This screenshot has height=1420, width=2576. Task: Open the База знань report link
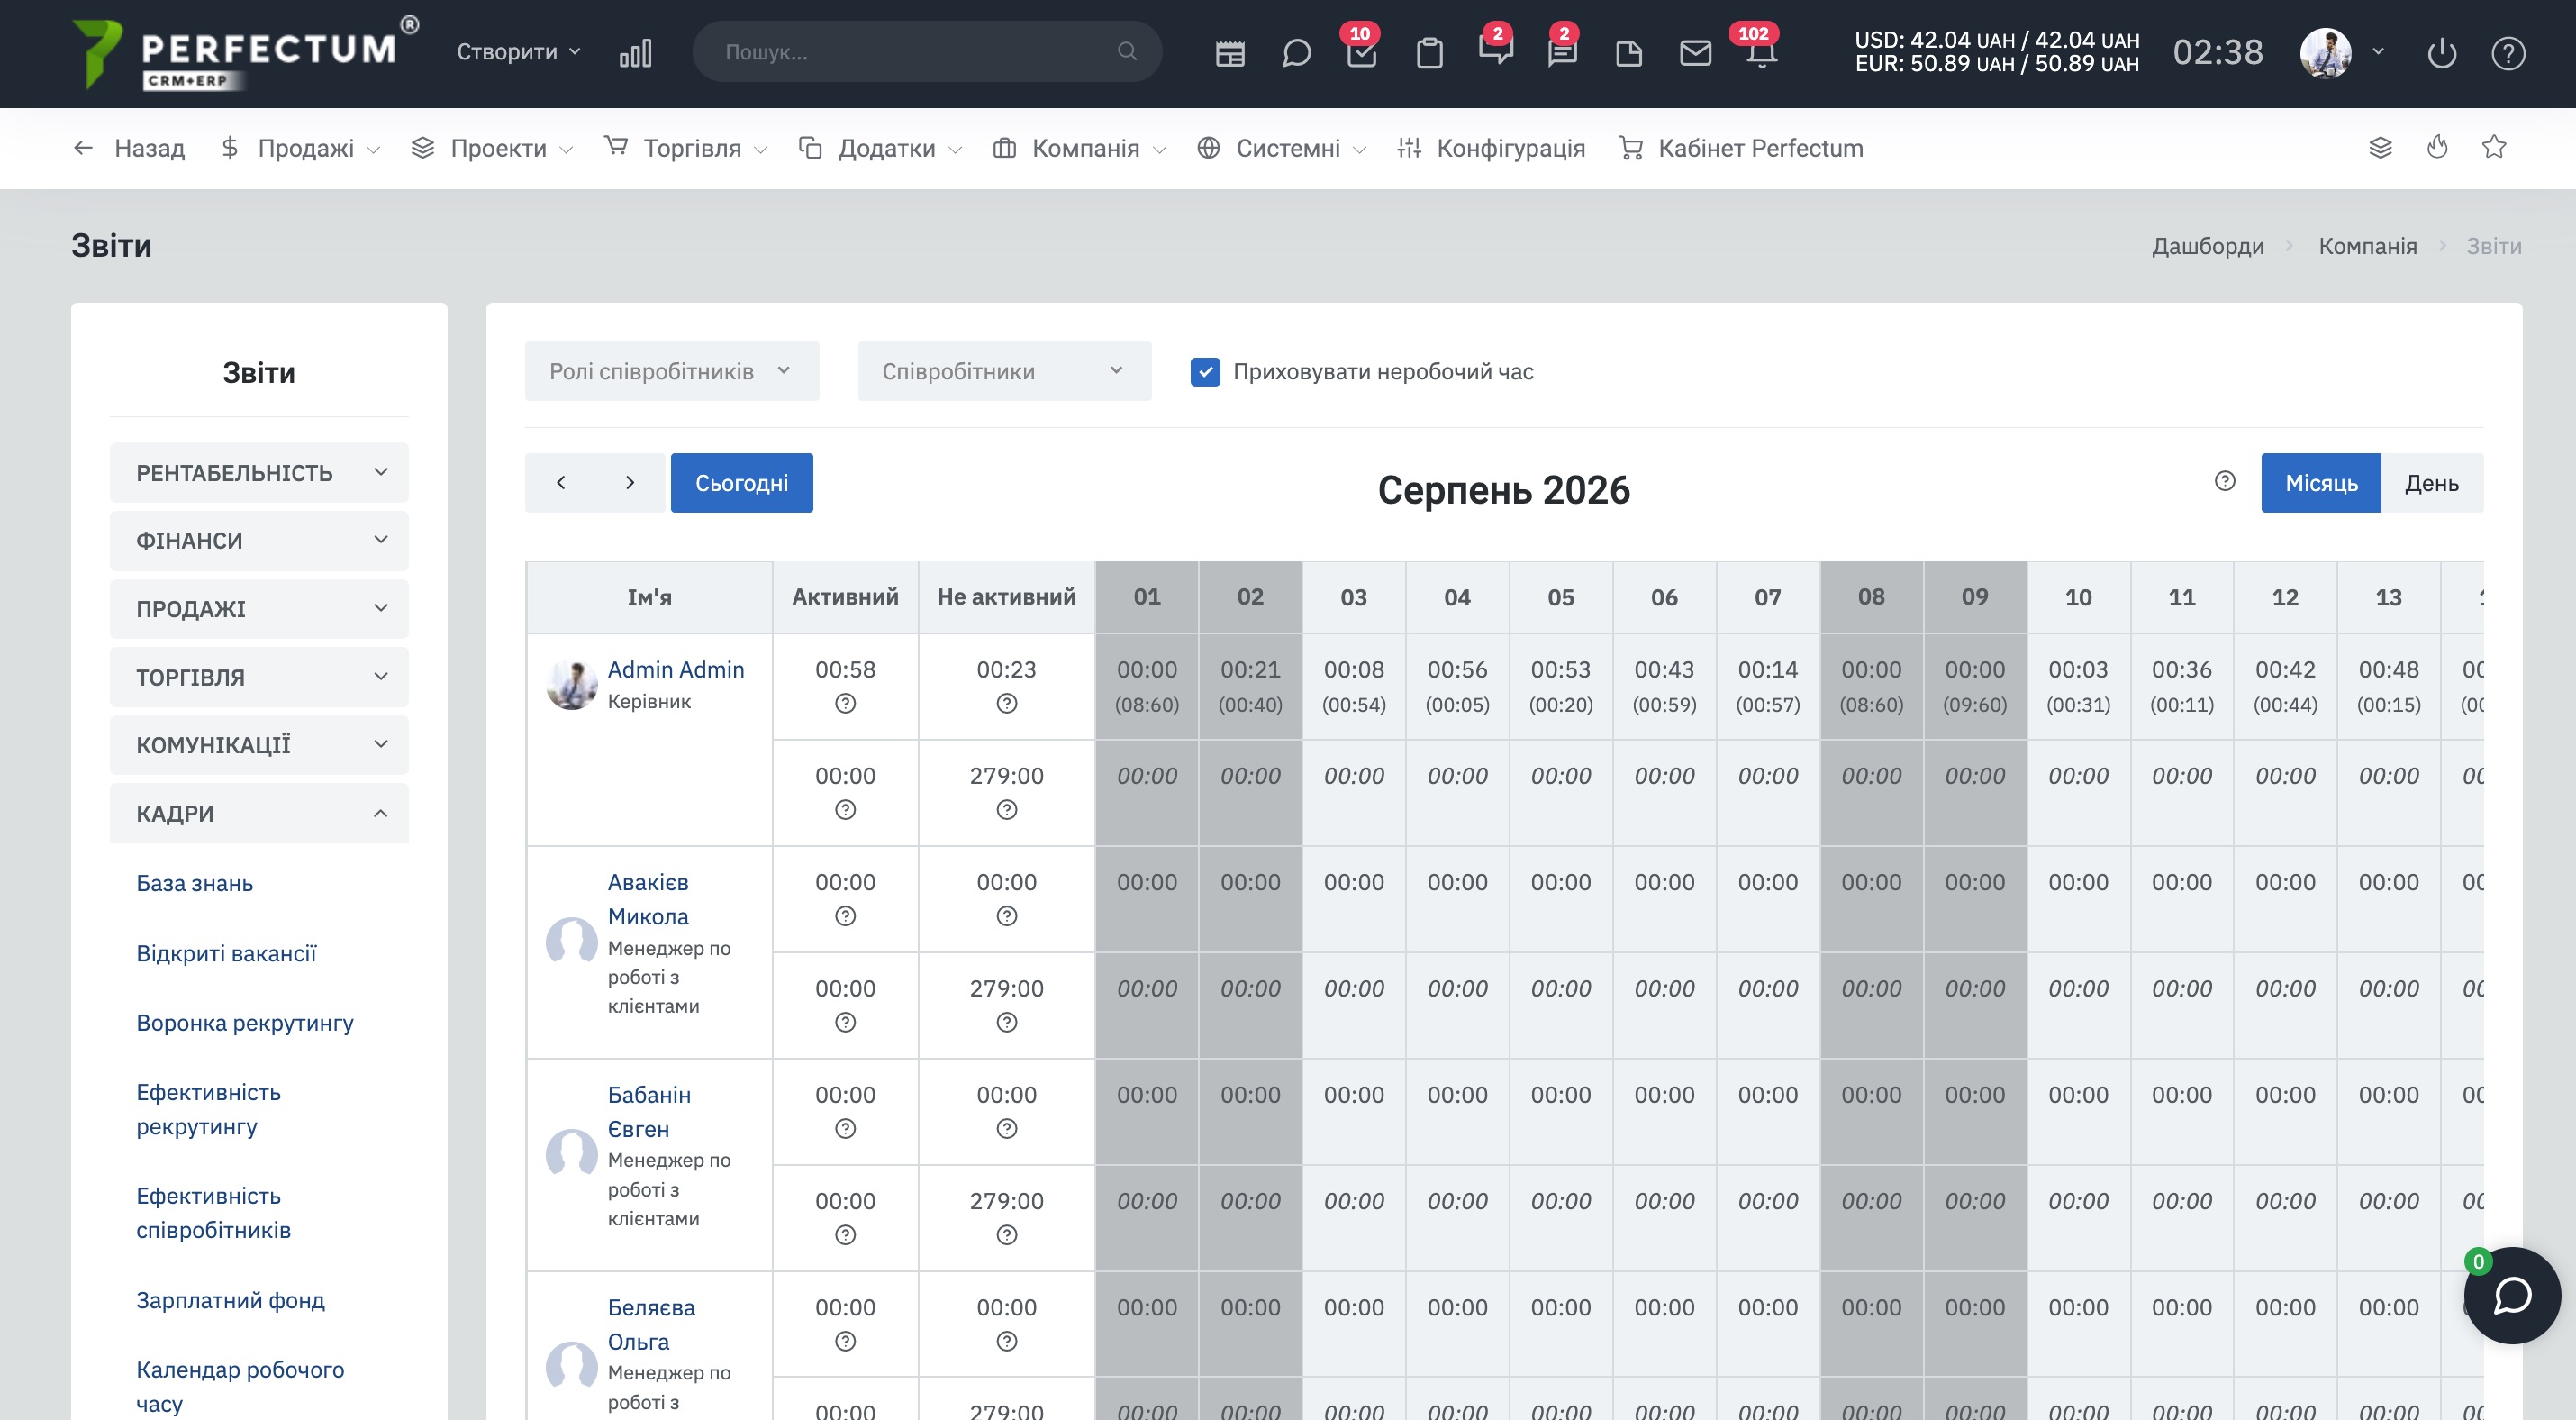[195, 884]
